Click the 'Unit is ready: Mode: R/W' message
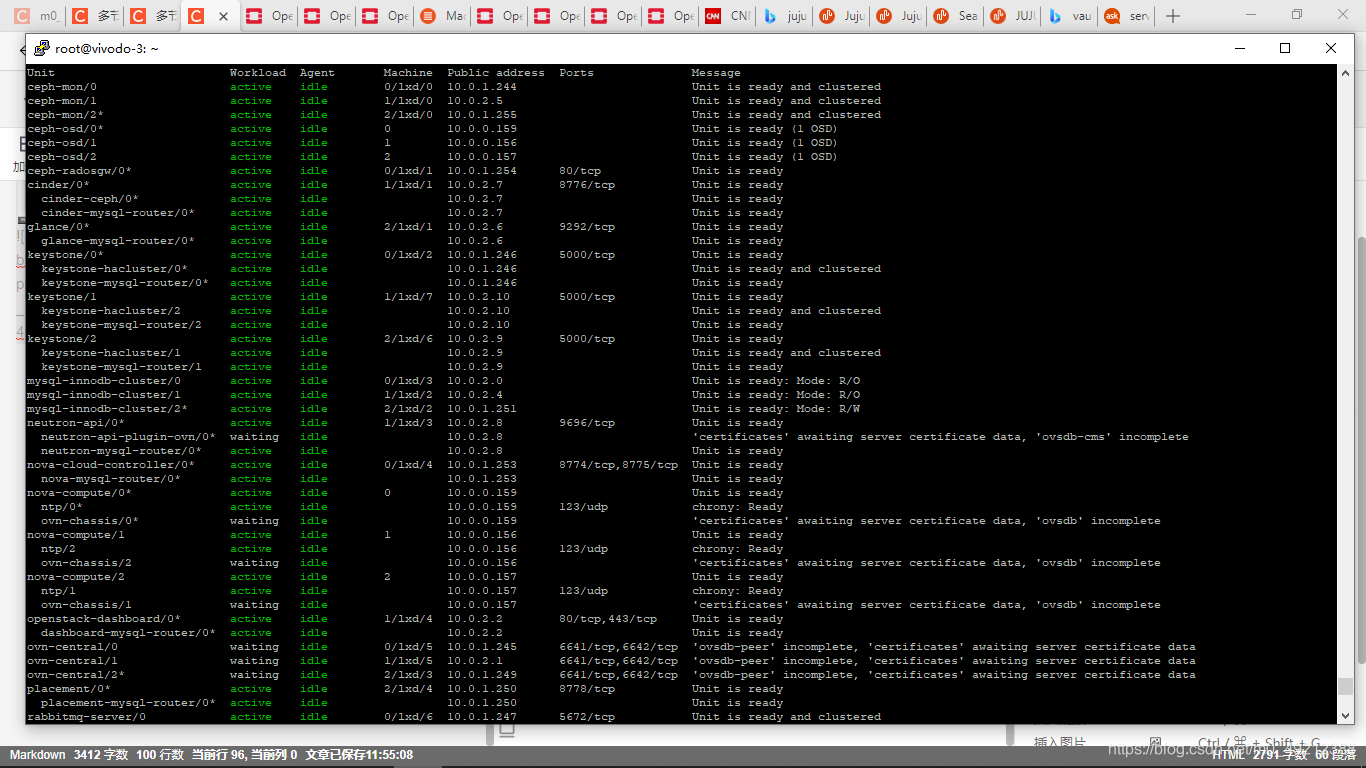This screenshot has width=1366, height=768. [776, 409]
